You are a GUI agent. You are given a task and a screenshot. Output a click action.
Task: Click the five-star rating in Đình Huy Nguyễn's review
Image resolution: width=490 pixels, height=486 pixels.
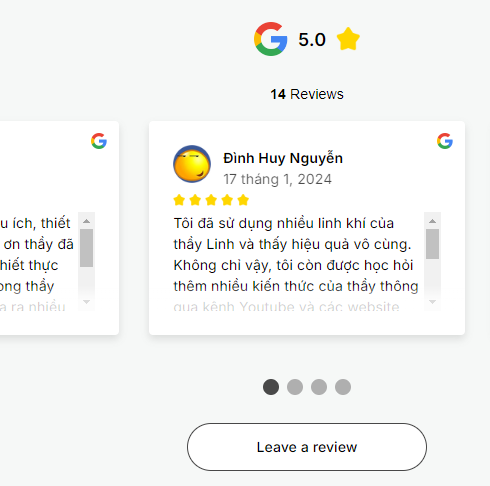(x=211, y=200)
